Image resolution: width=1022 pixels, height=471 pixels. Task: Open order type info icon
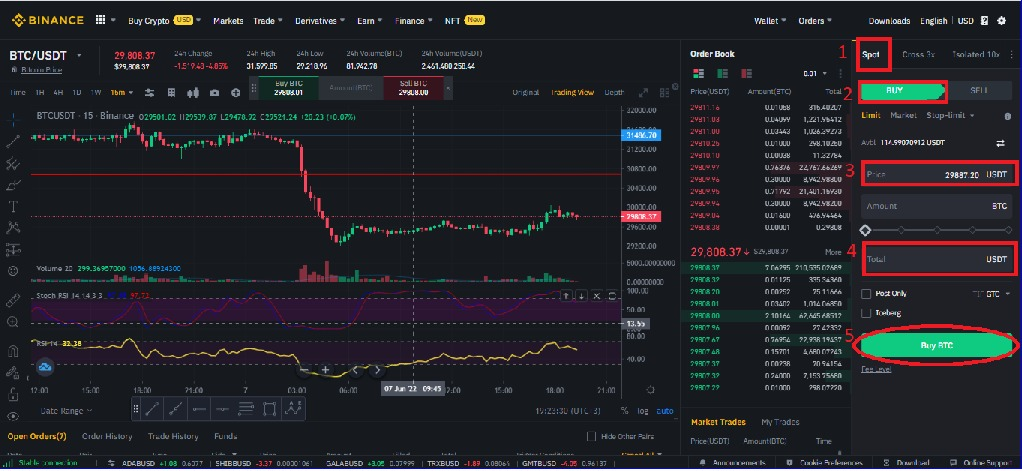(1008, 116)
